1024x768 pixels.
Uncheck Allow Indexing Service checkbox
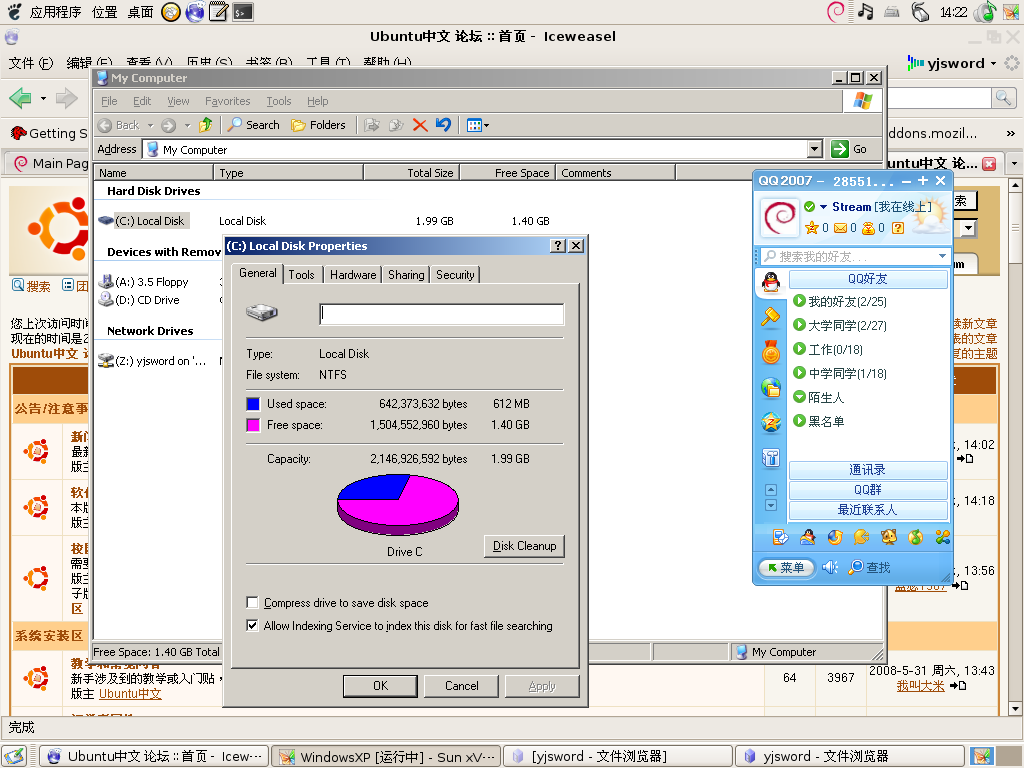click(x=252, y=625)
